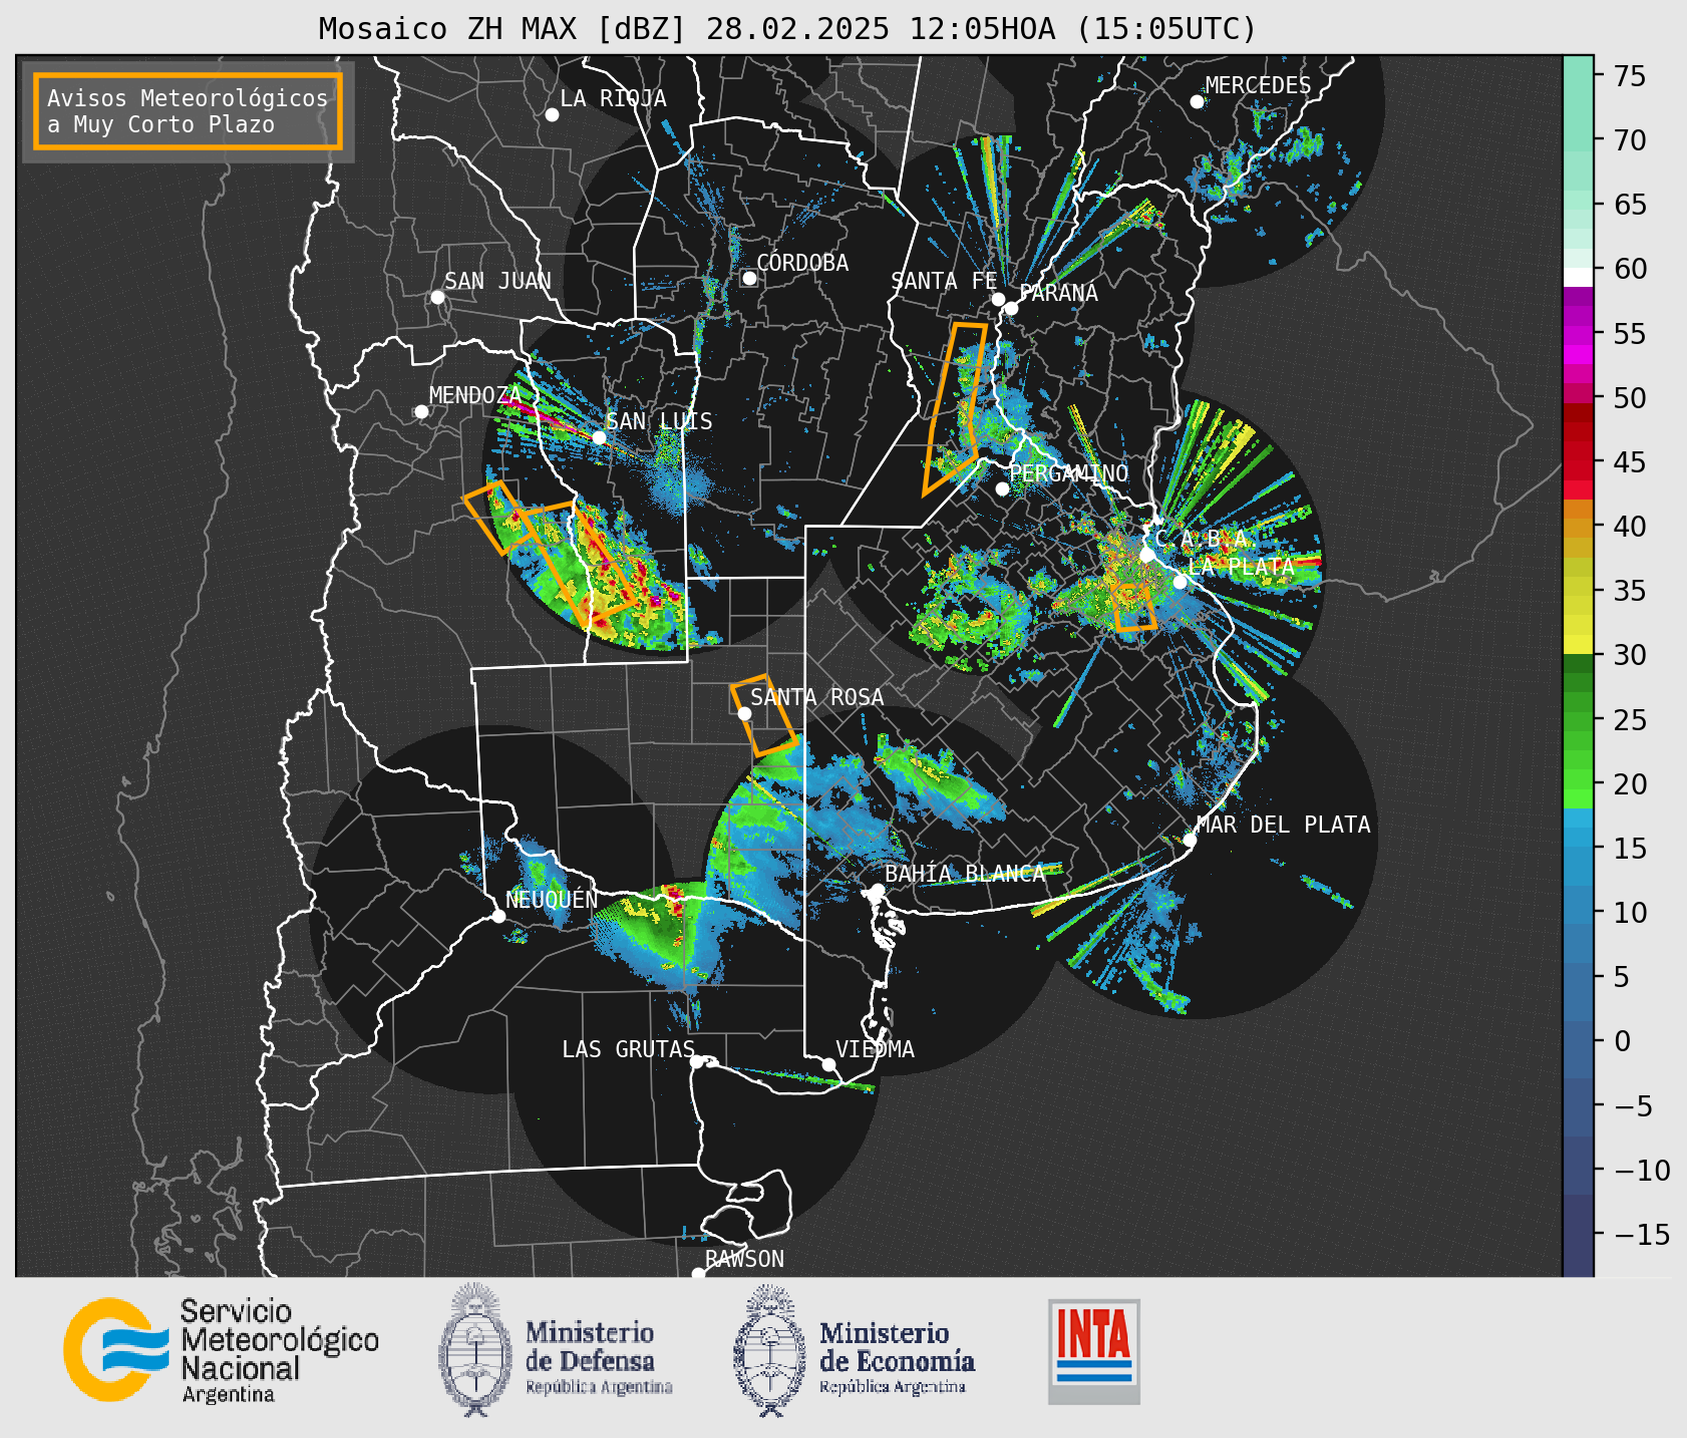Click the 'Ministerio de Economía' text
This screenshot has height=1438, width=1687.
pyautogui.click(x=897, y=1346)
